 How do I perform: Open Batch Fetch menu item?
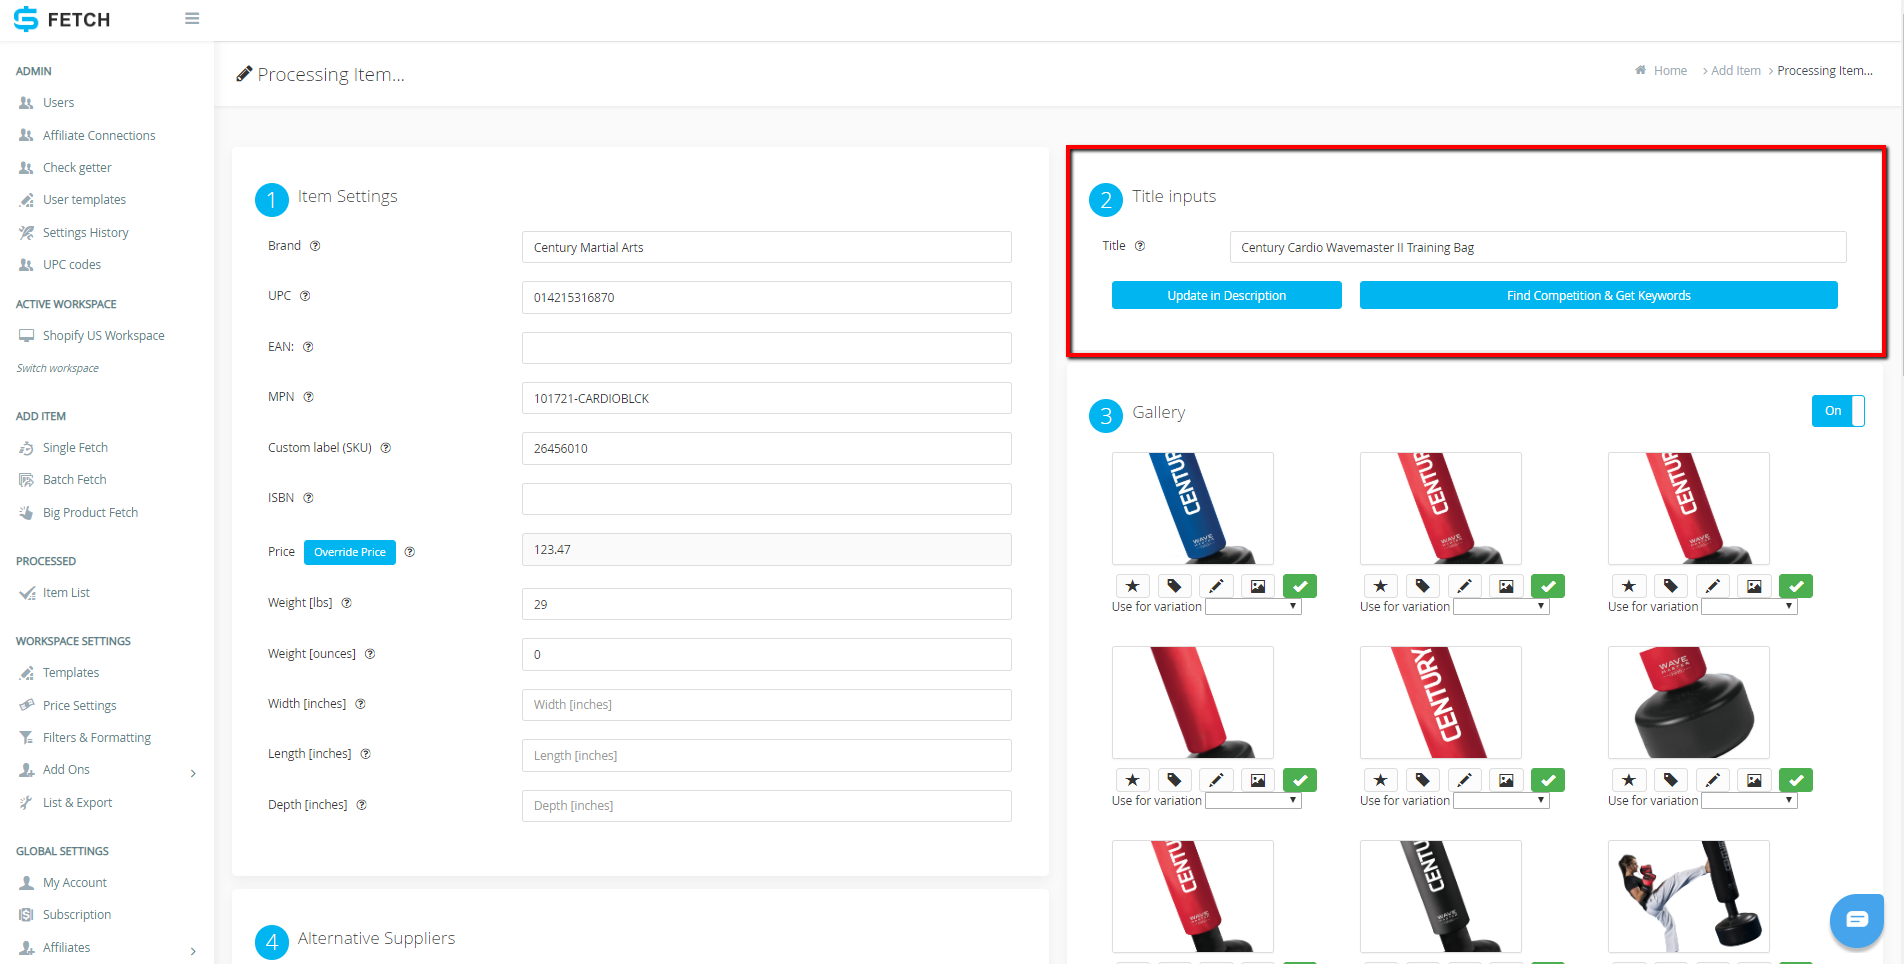pos(74,479)
